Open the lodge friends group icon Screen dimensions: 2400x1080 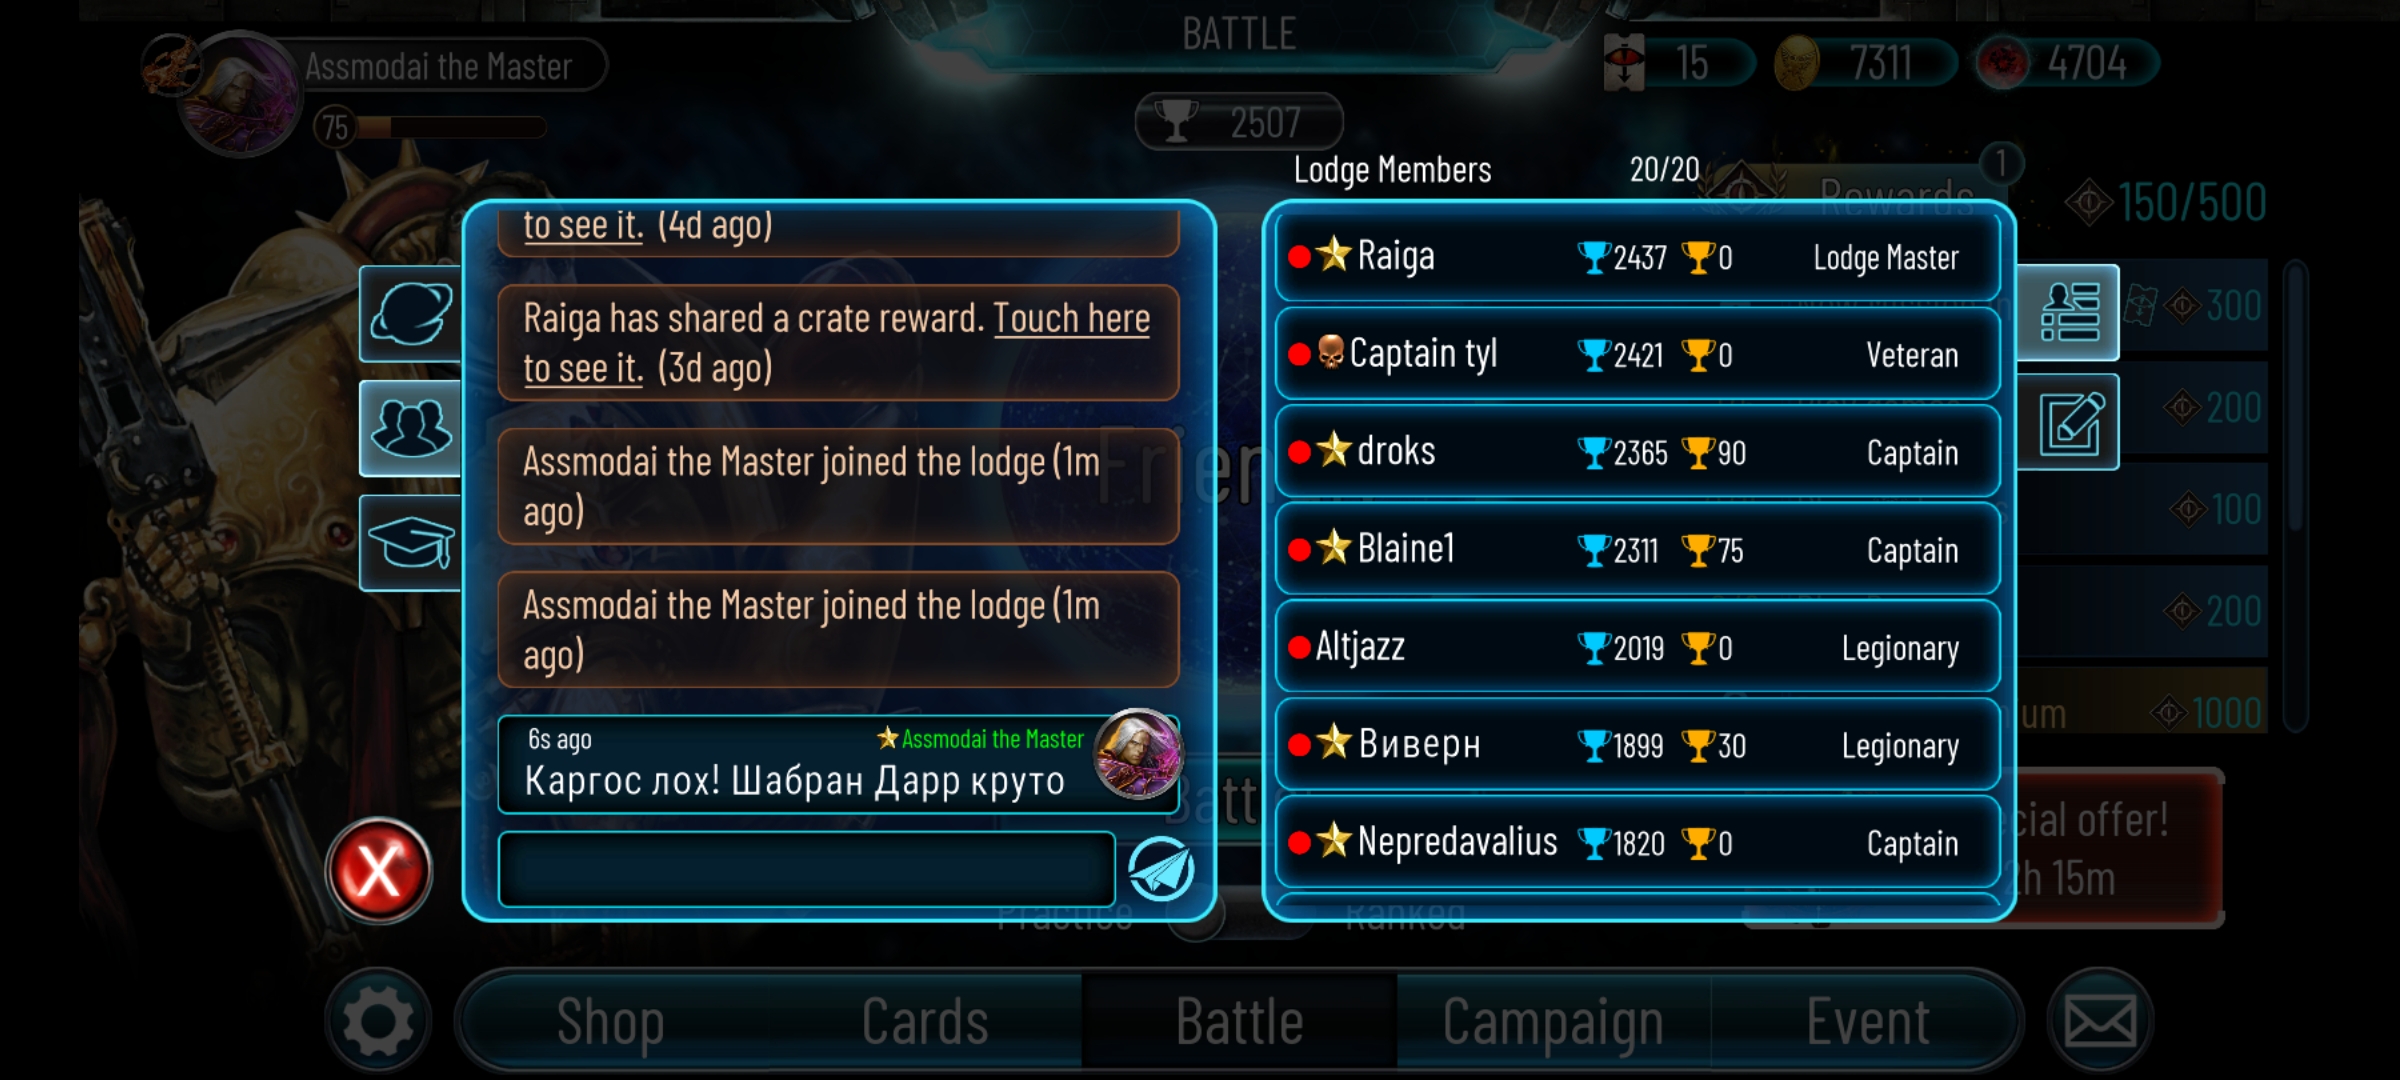pyautogui.click(x=411, y=428)
